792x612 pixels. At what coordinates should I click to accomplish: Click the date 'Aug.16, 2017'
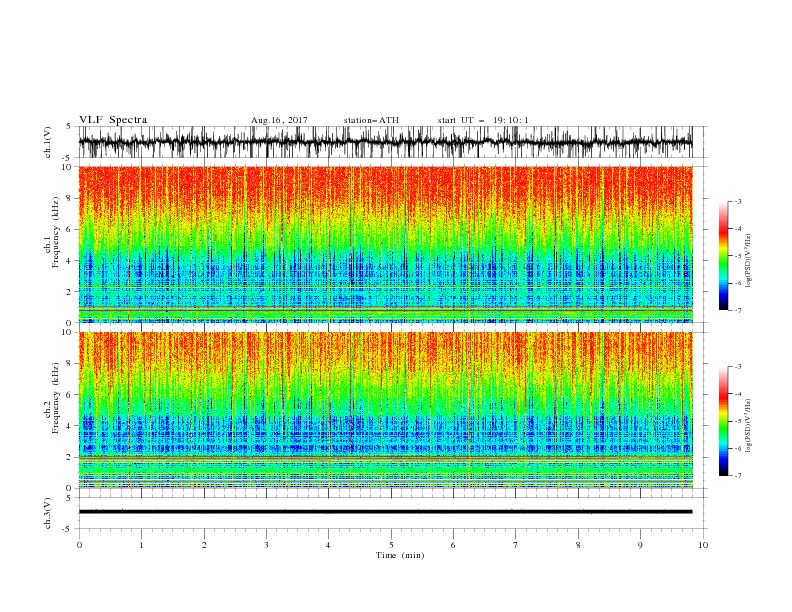(x=279, y=120)
